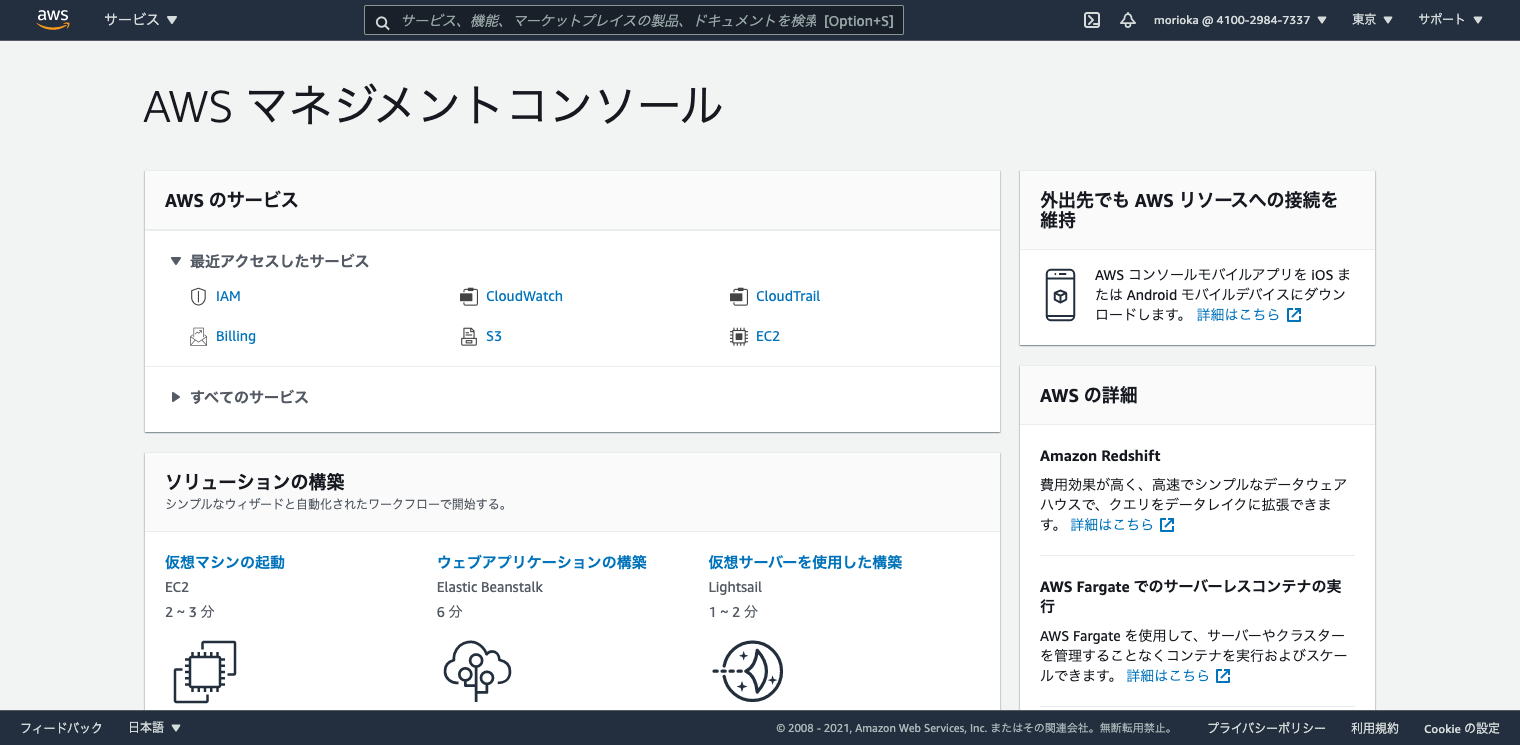Screen dimensions: 1520x745
Task: Click the Lightsail subtitle text
Action: pos(735,587)
